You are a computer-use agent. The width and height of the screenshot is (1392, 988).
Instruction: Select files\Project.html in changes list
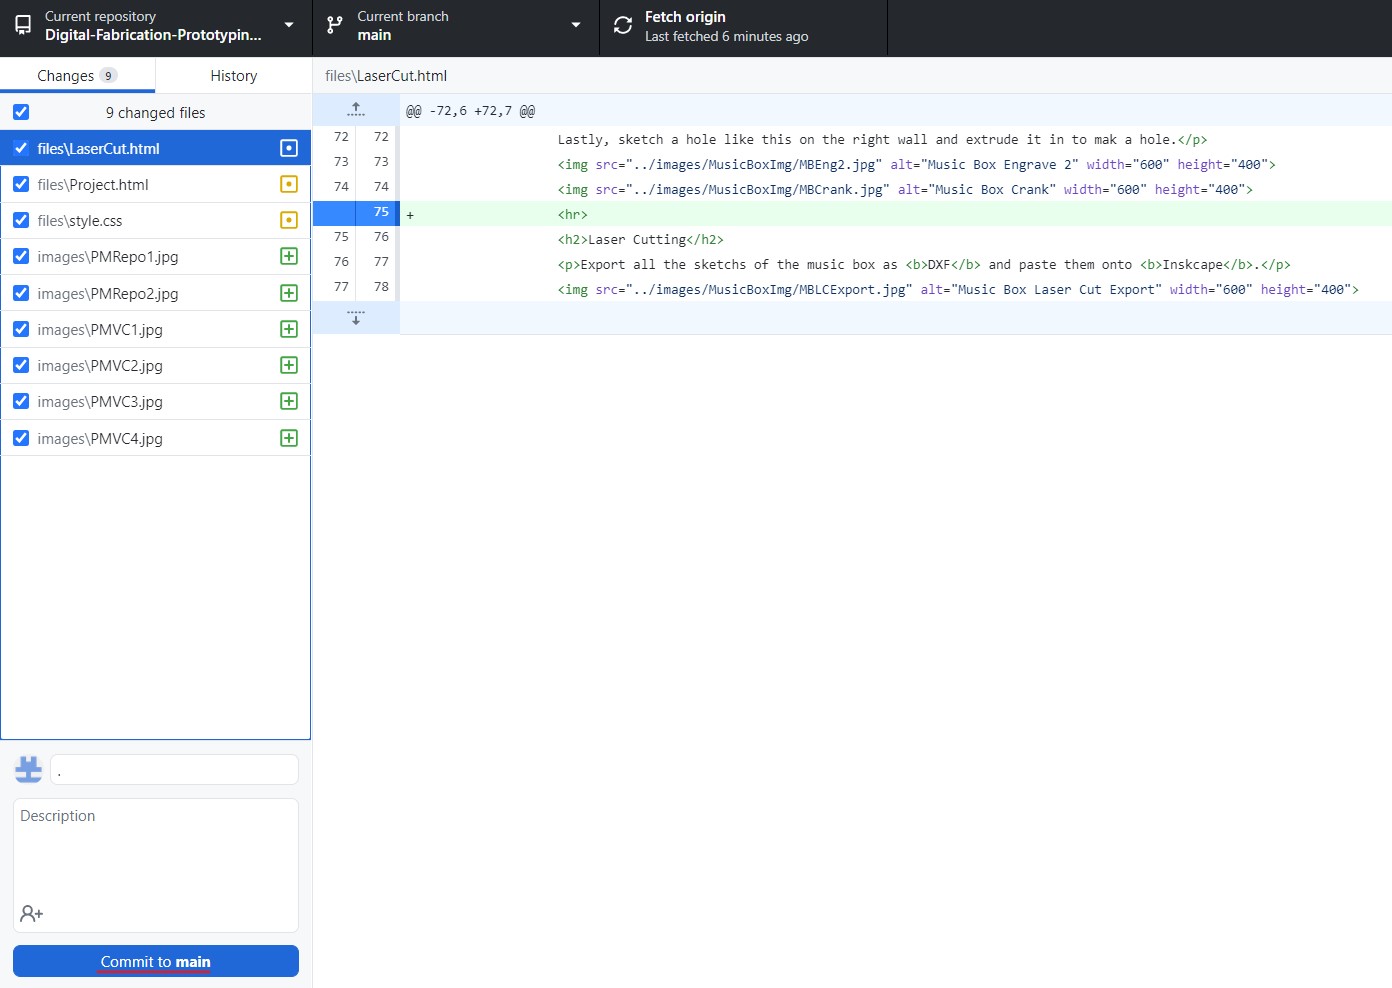point(155,184)
